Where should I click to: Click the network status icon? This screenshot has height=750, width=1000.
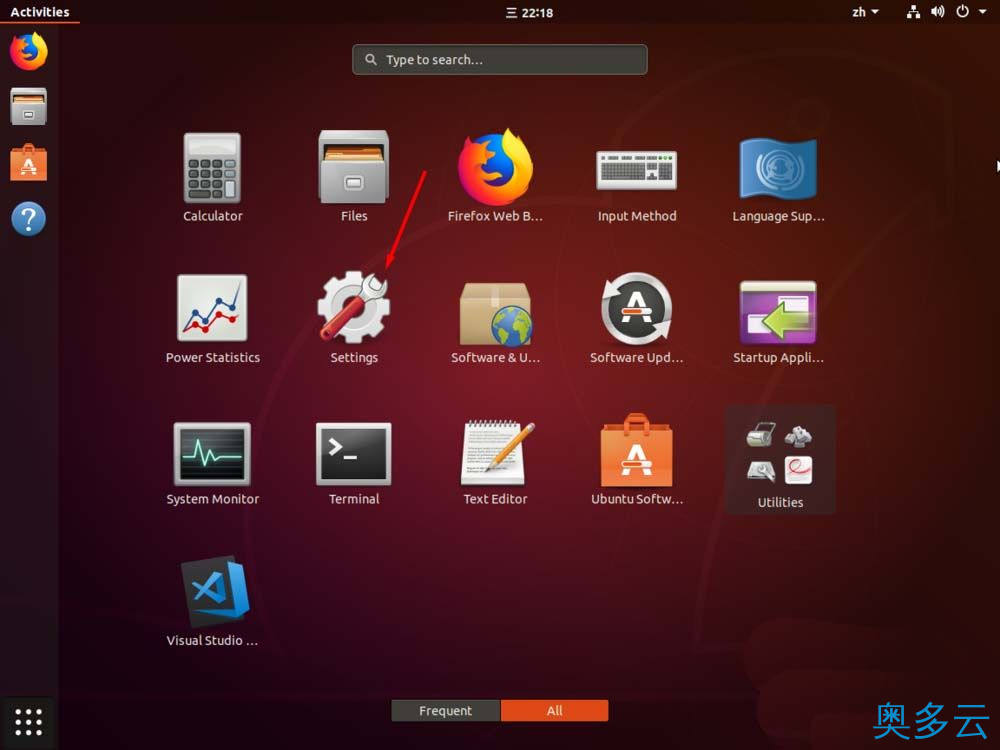[913, 11]
